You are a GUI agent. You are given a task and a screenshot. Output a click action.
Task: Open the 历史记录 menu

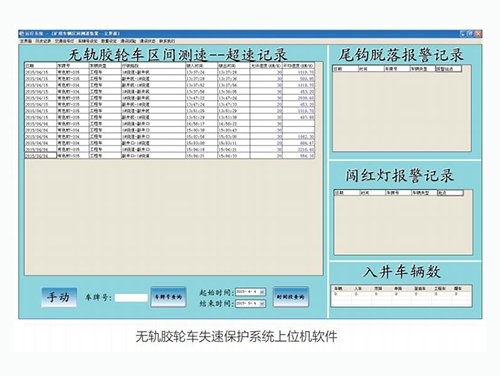coord(43,41)
